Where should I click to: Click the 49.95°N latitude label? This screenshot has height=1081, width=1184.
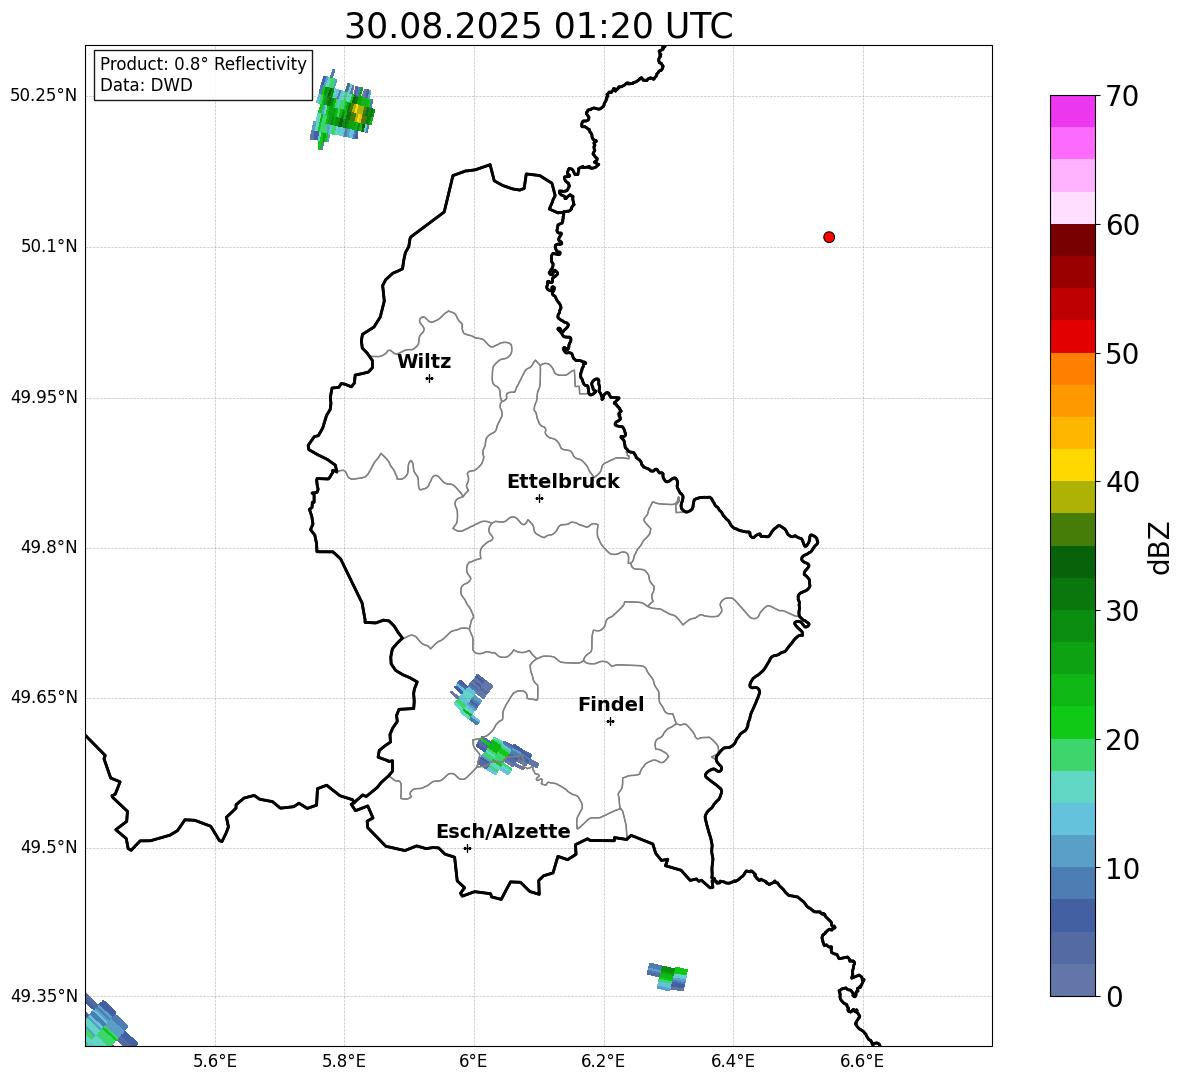tap(44, 397)
